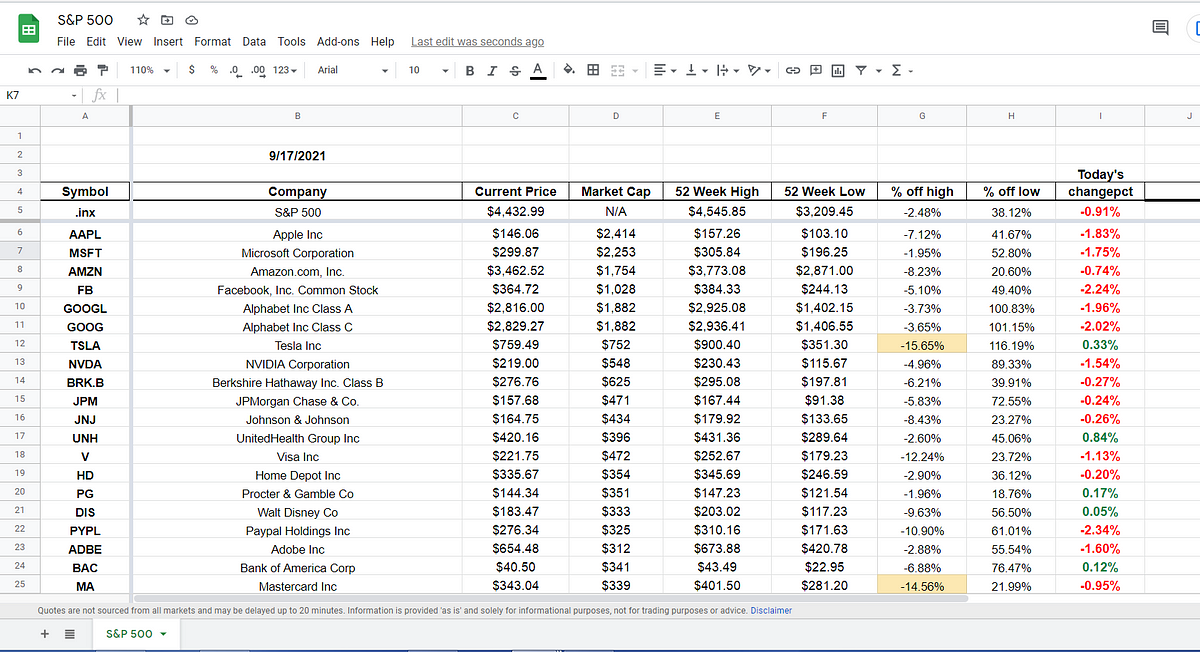Image resolution: width=1200 pixels, height=652 pixels.
Task: Increase decimal places icon
Action: click(258, 70)
